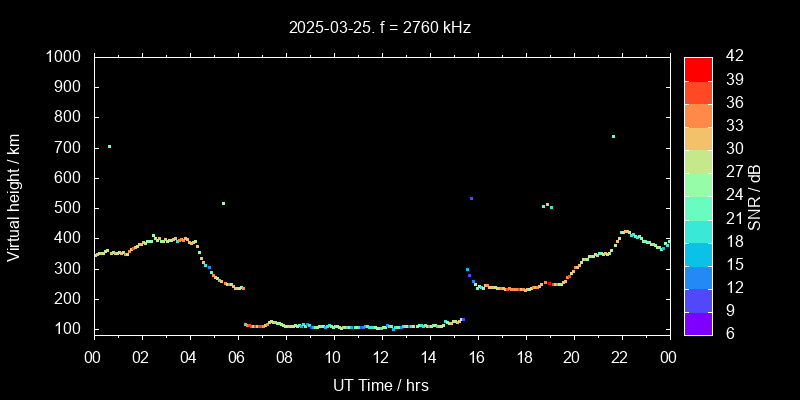Click the 100 tick label on the height axis
Image resolution: width=800 pixels, height=400 pixels.
70,329
